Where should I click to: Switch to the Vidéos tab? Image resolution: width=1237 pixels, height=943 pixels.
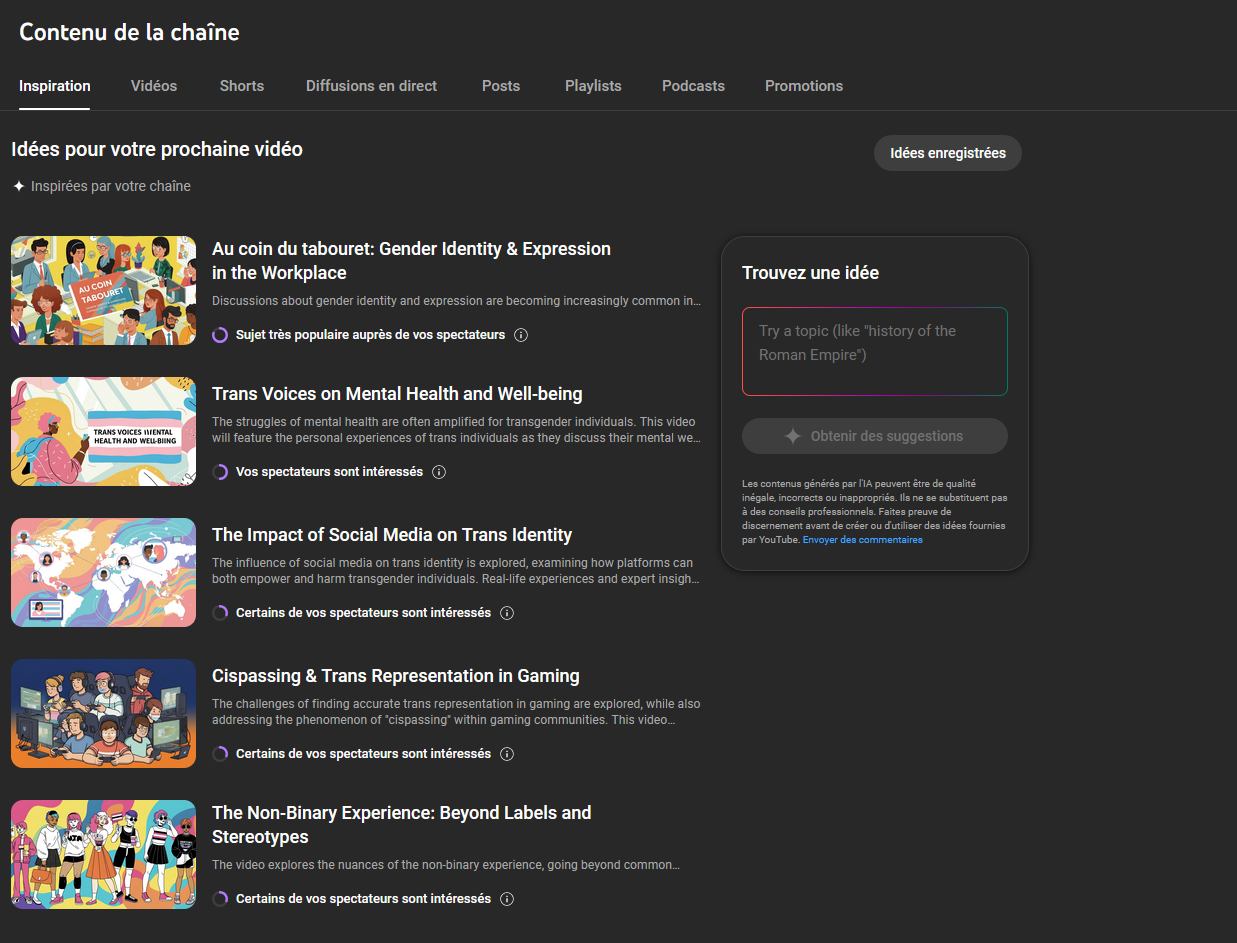[154, 86]
